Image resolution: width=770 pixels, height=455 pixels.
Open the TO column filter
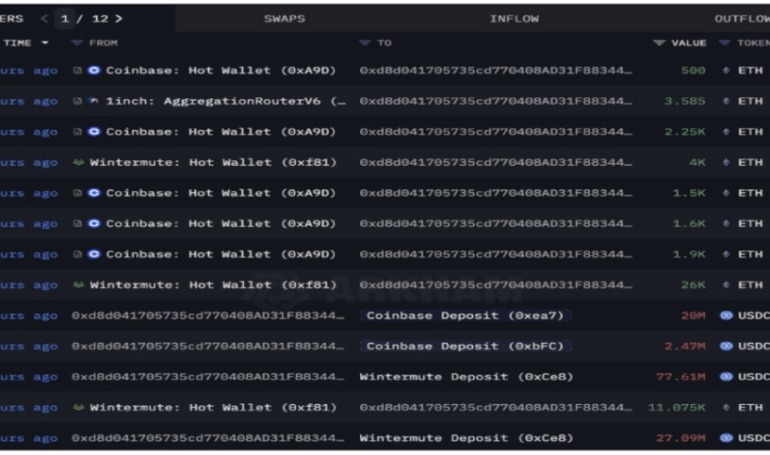364,43
